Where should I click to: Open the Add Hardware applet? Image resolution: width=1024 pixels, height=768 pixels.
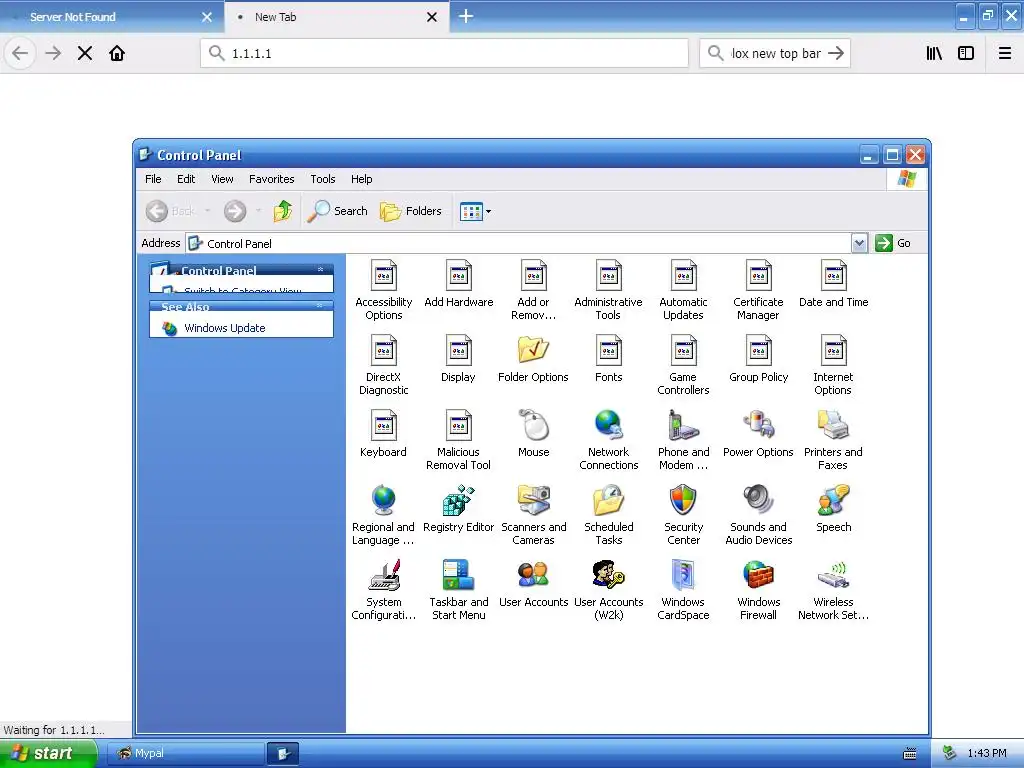pos(458,283)
